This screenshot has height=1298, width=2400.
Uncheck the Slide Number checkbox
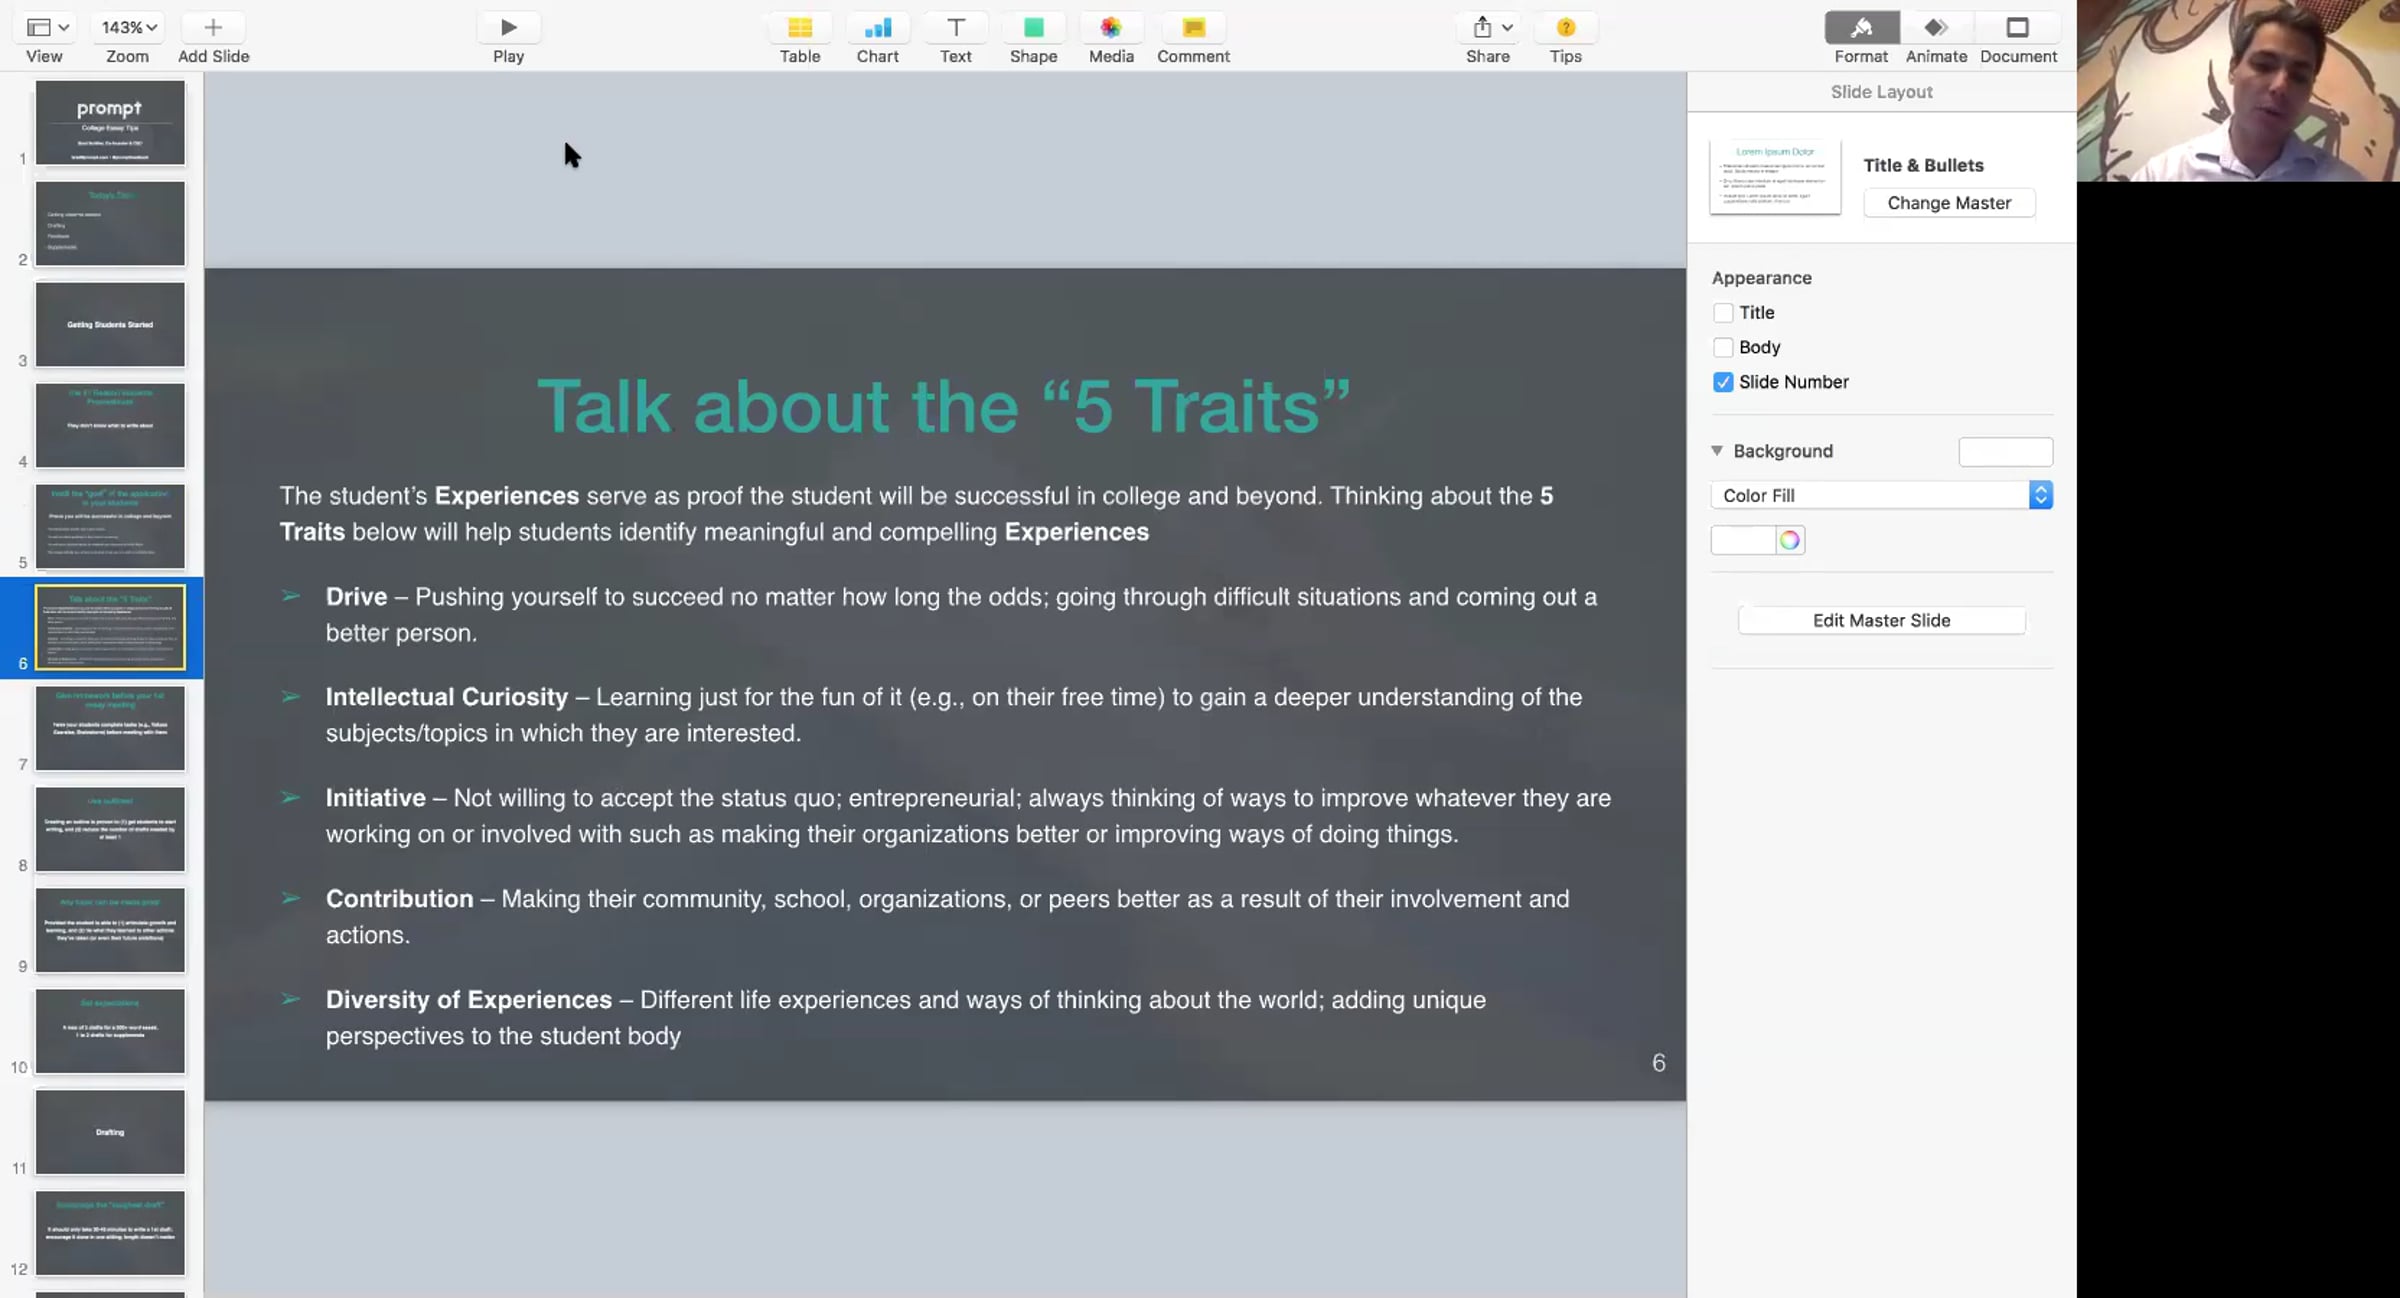pos(1722,382)
